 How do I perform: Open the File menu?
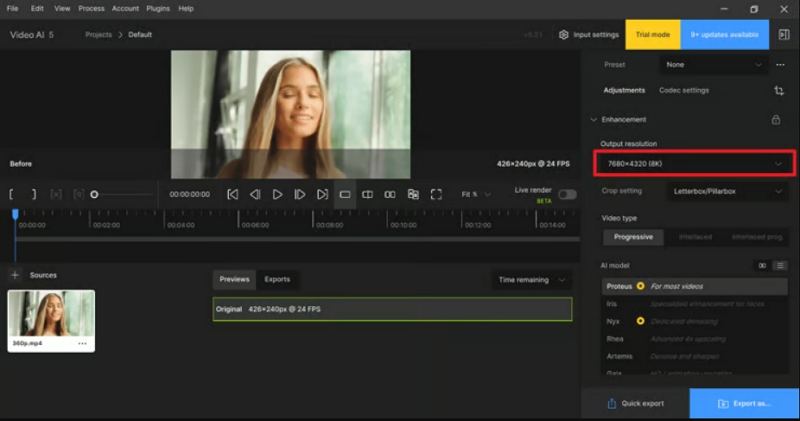(x=13, y=9)
